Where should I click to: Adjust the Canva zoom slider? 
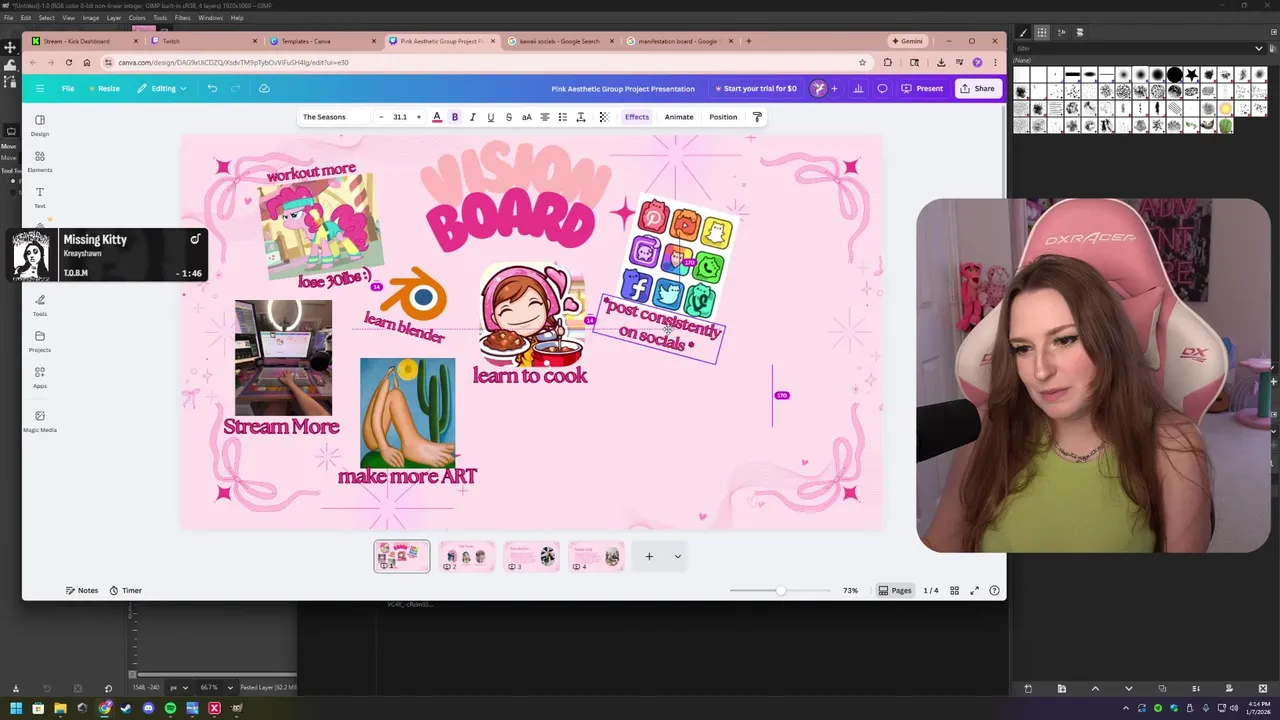(780, 590)
